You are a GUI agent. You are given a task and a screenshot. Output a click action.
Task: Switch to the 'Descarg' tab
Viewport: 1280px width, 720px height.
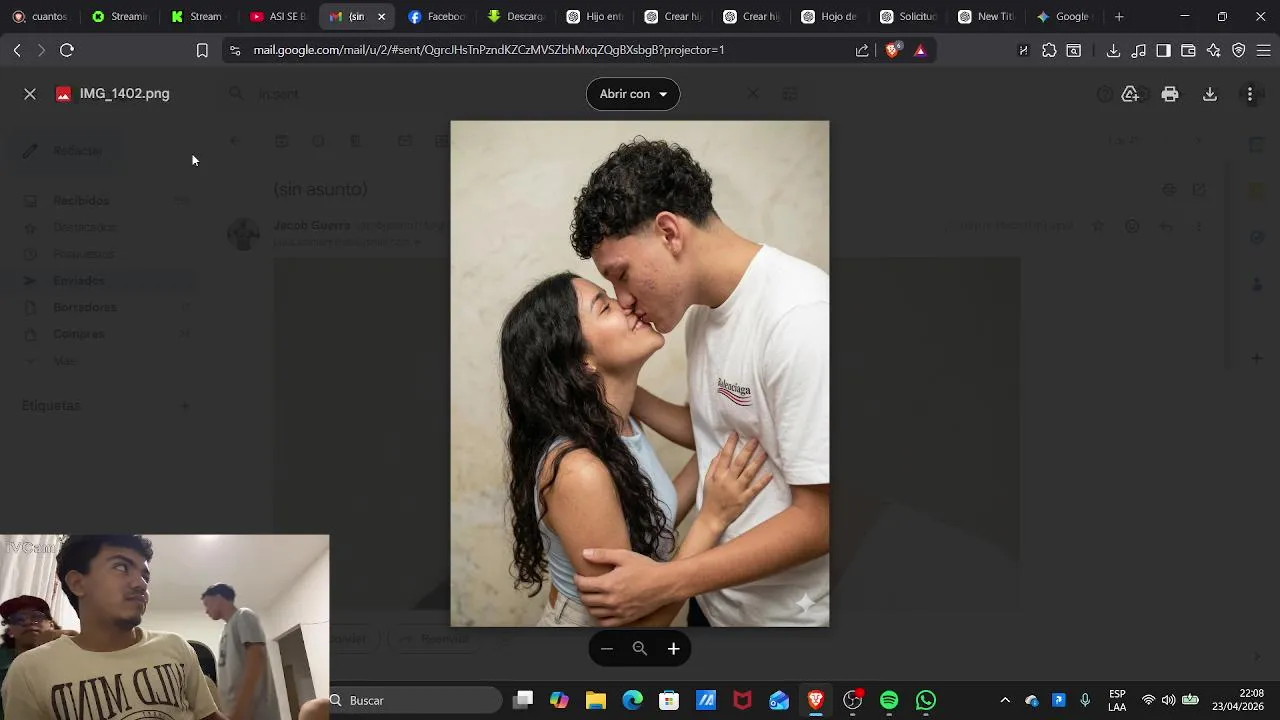click(515, 16)
